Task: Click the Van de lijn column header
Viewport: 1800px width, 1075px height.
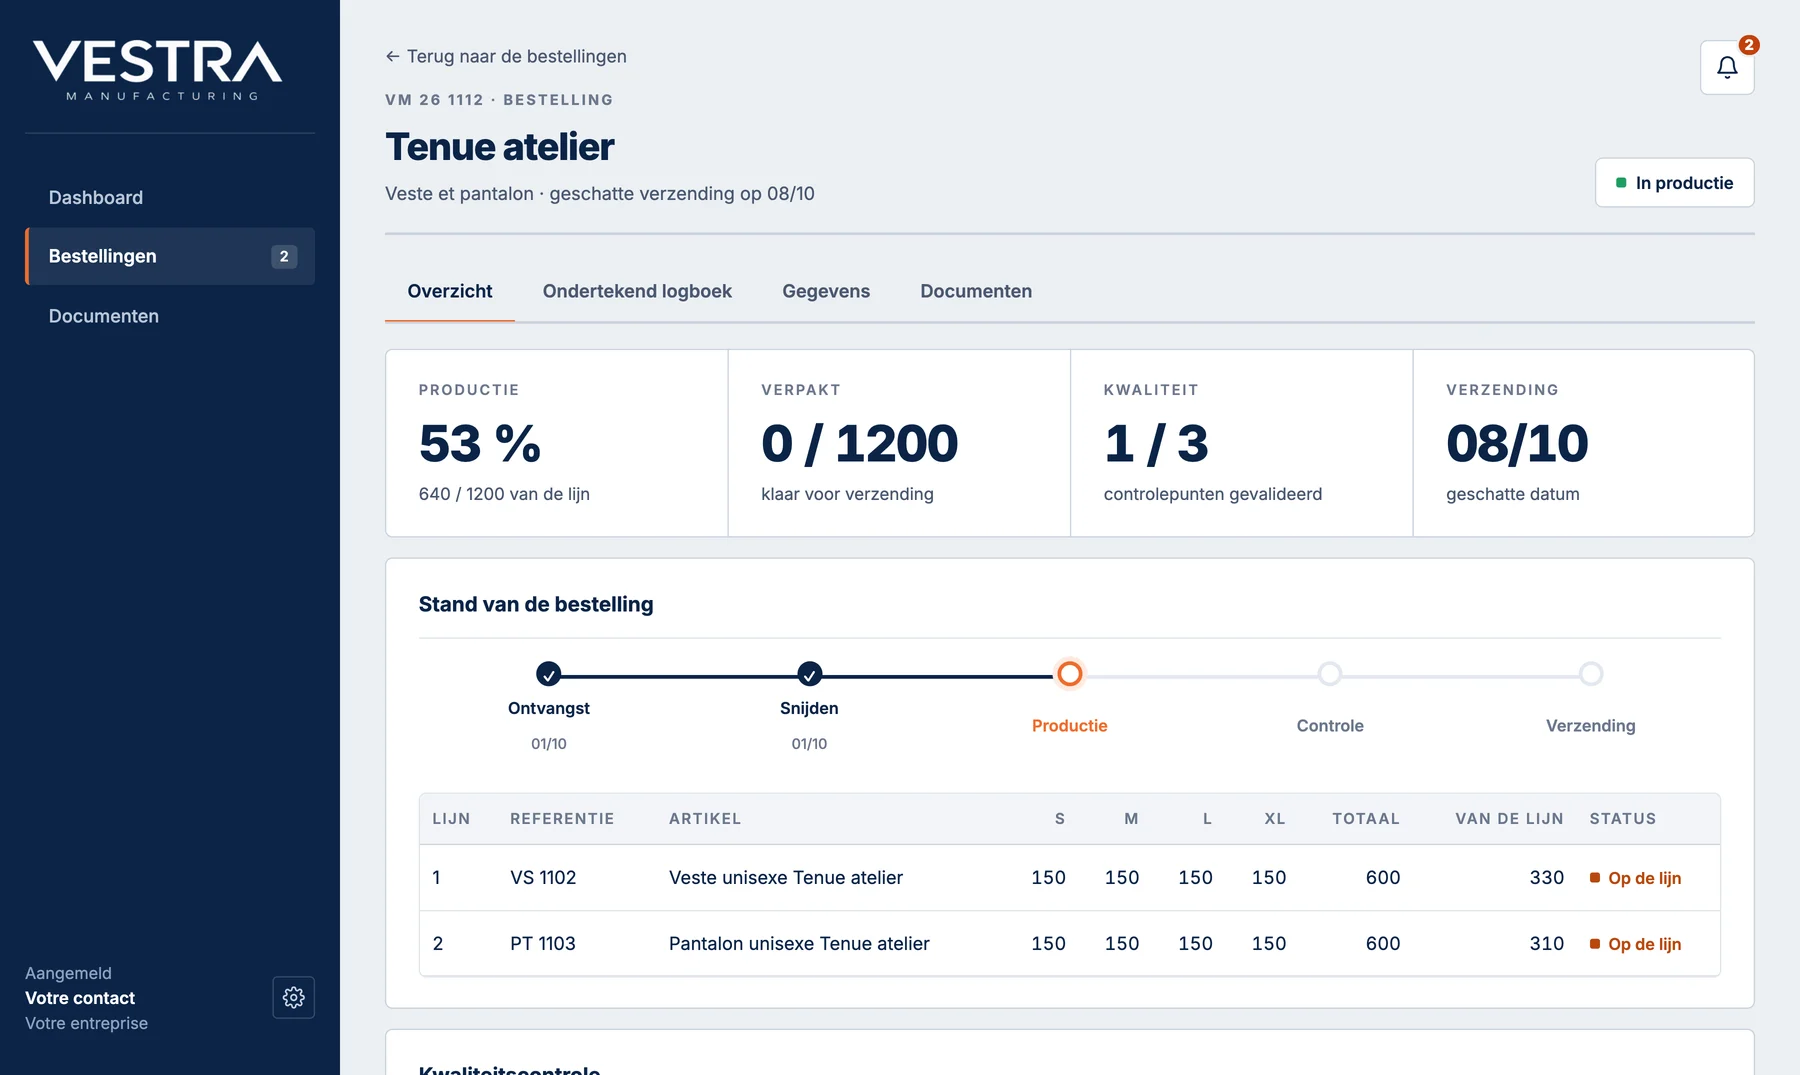Action: click(1509, 818)
